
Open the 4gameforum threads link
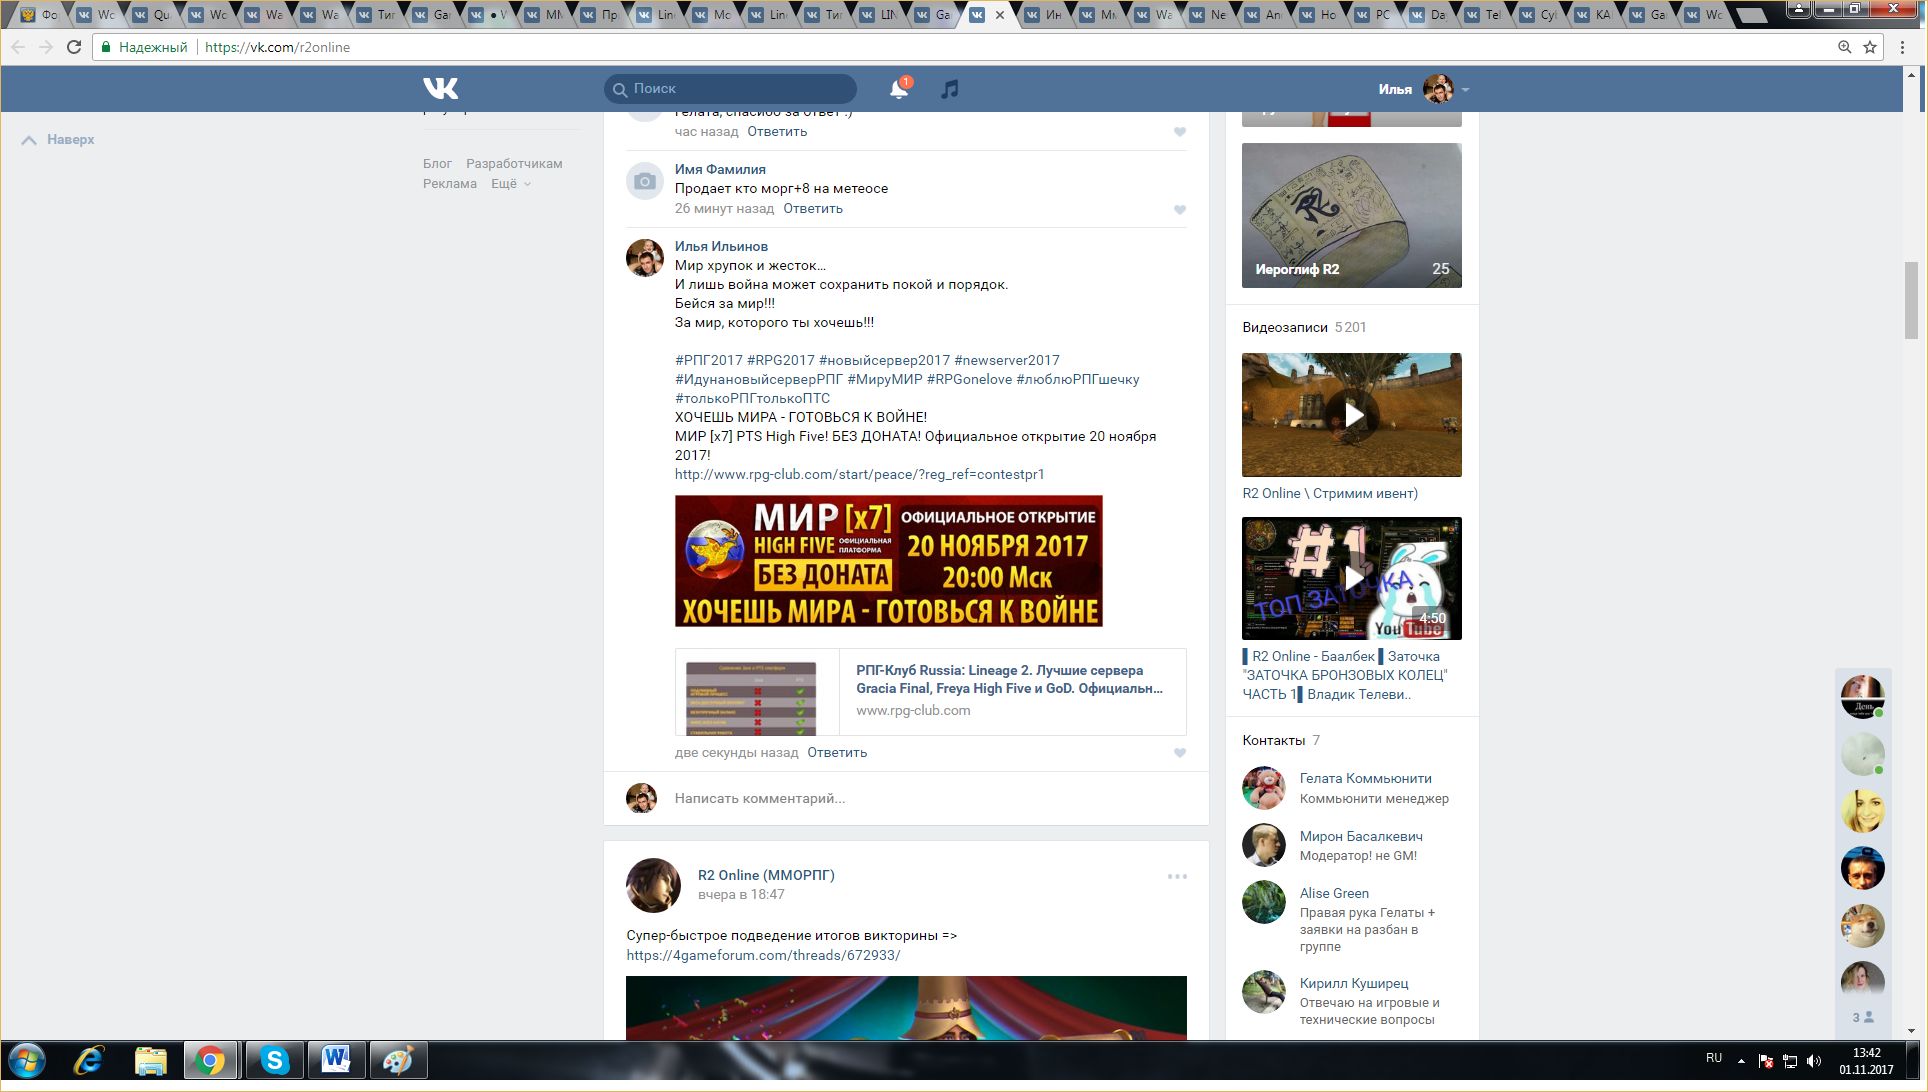coord(763,955)
